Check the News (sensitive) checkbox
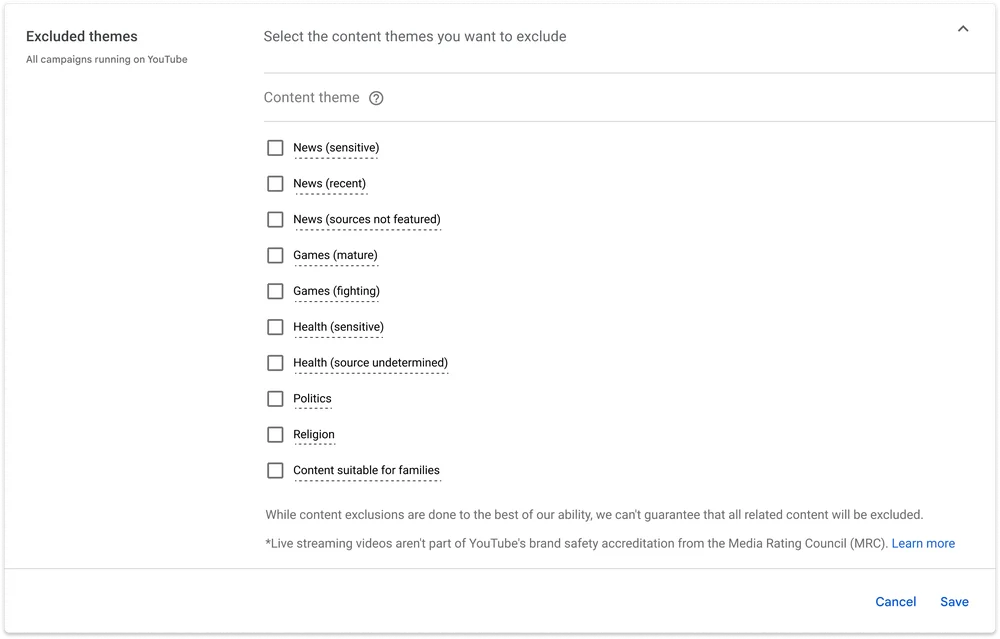This screenshot has height=639, width=1000. click(x=275, y=148)
